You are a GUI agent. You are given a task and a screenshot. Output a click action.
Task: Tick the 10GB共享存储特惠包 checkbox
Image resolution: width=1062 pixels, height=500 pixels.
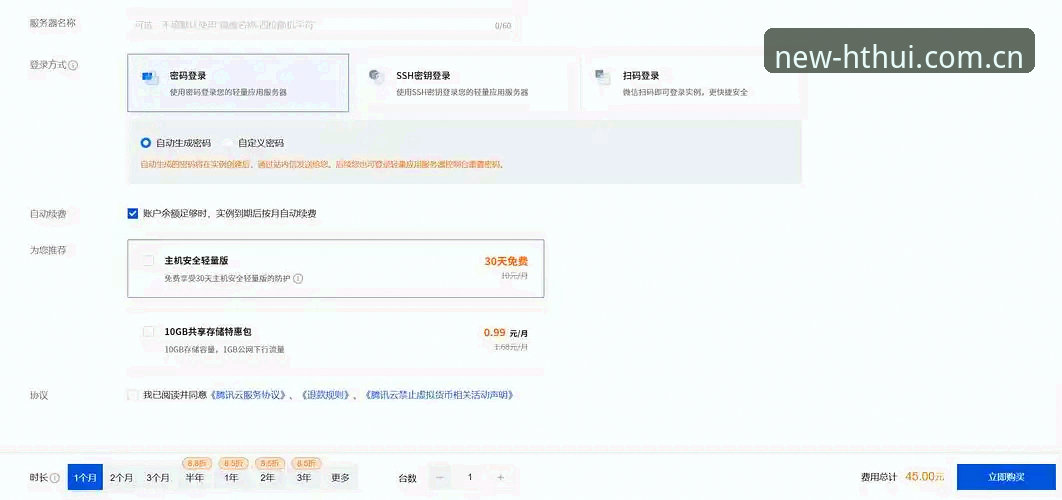click(148, 332)
